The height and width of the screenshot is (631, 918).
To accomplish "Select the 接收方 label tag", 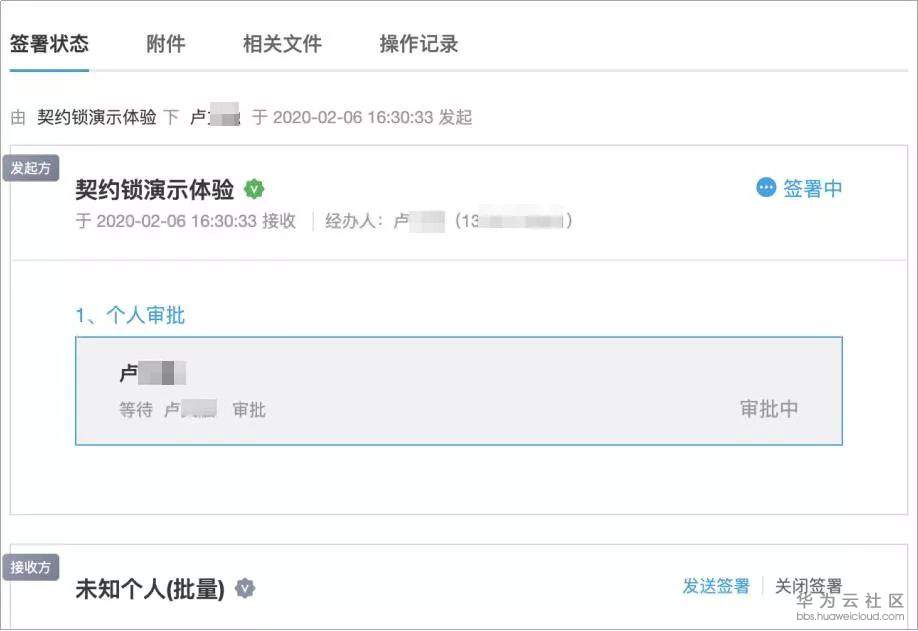I will (31, 568).
